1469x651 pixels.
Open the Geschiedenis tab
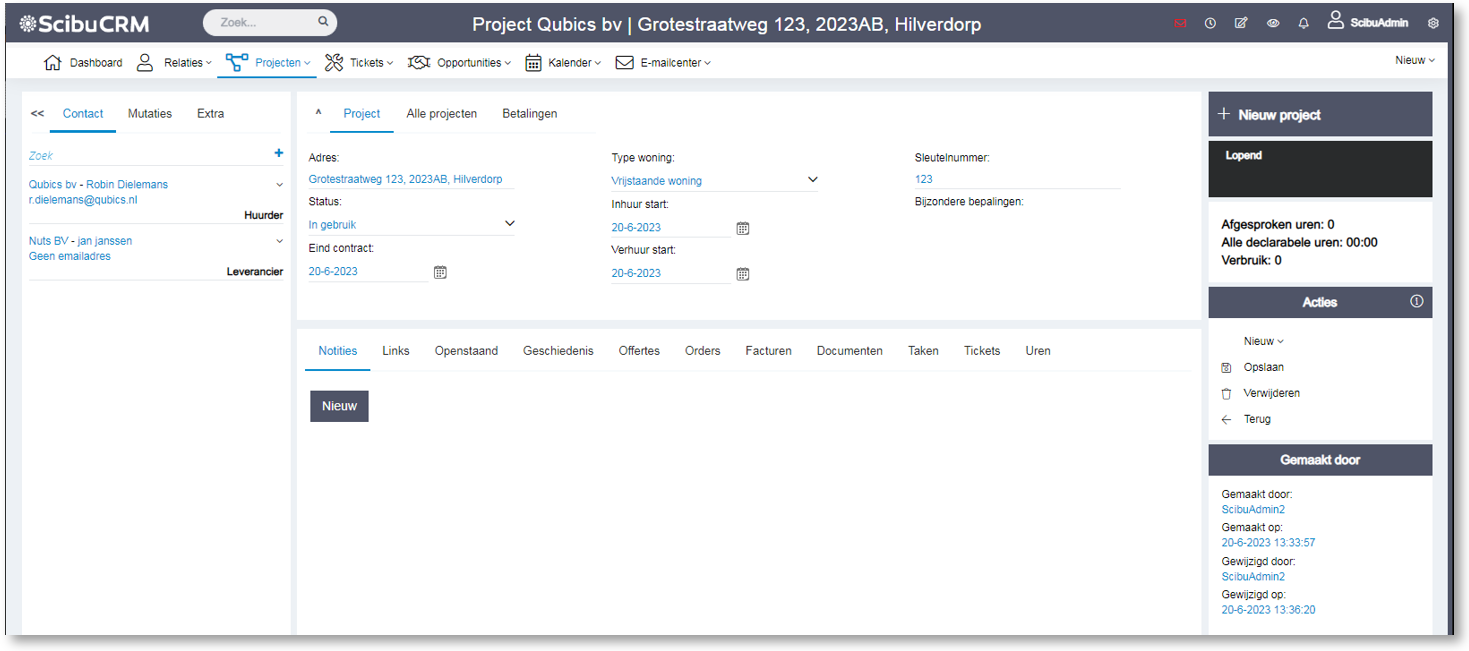point(558,351)
